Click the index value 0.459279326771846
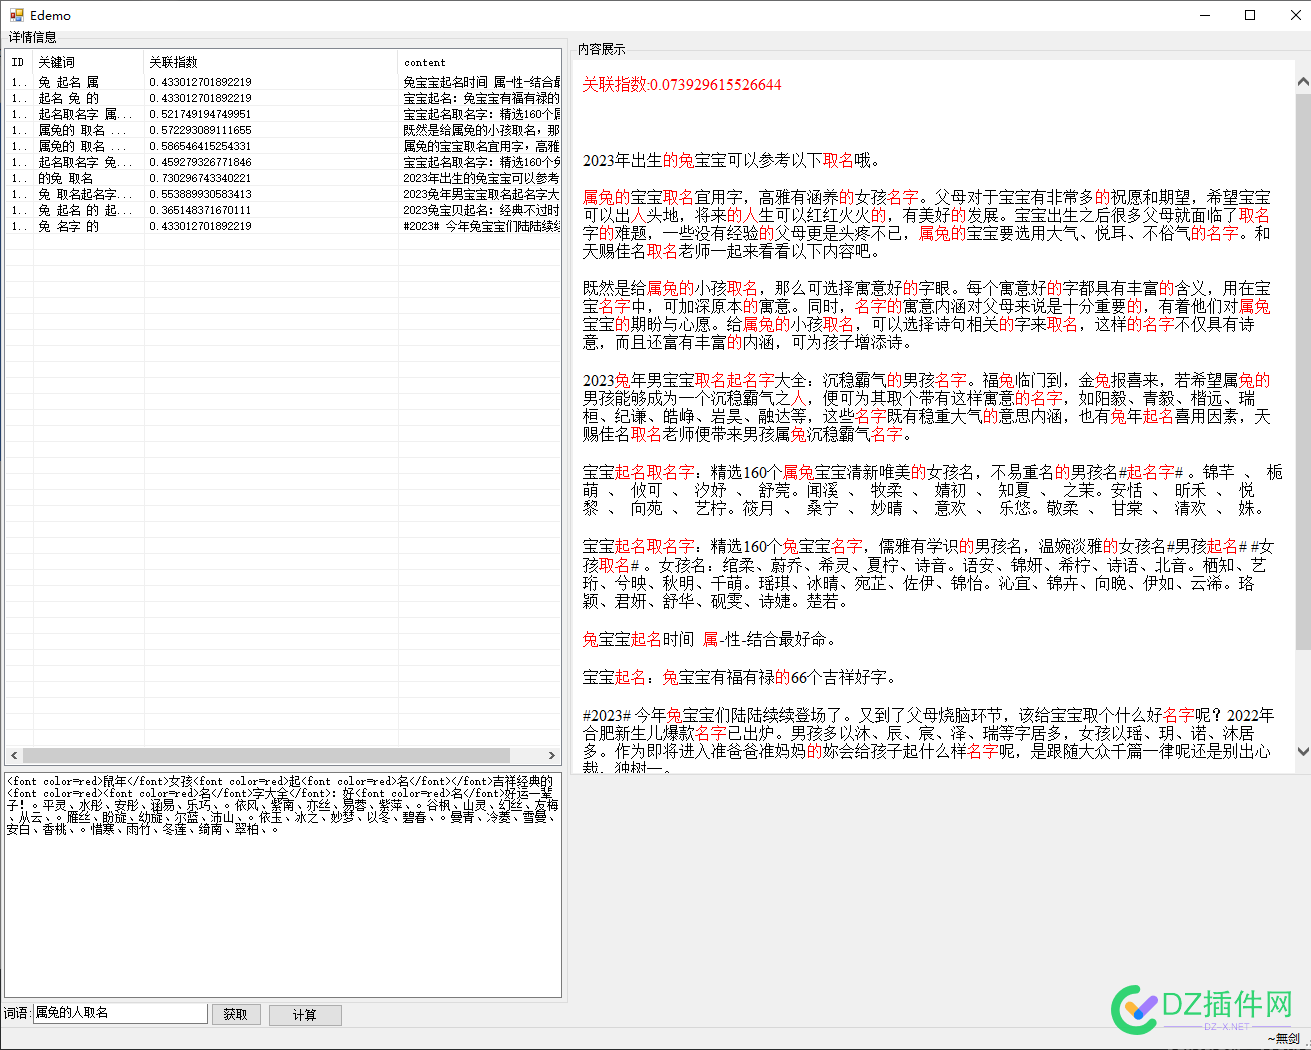 200,162
